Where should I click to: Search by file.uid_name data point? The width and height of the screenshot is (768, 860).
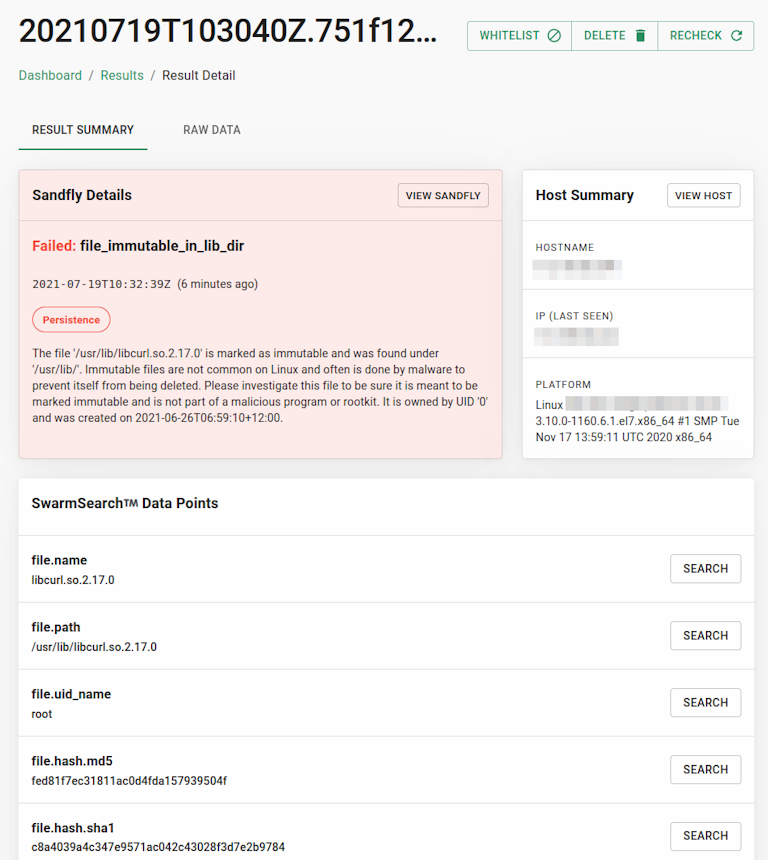705,703
